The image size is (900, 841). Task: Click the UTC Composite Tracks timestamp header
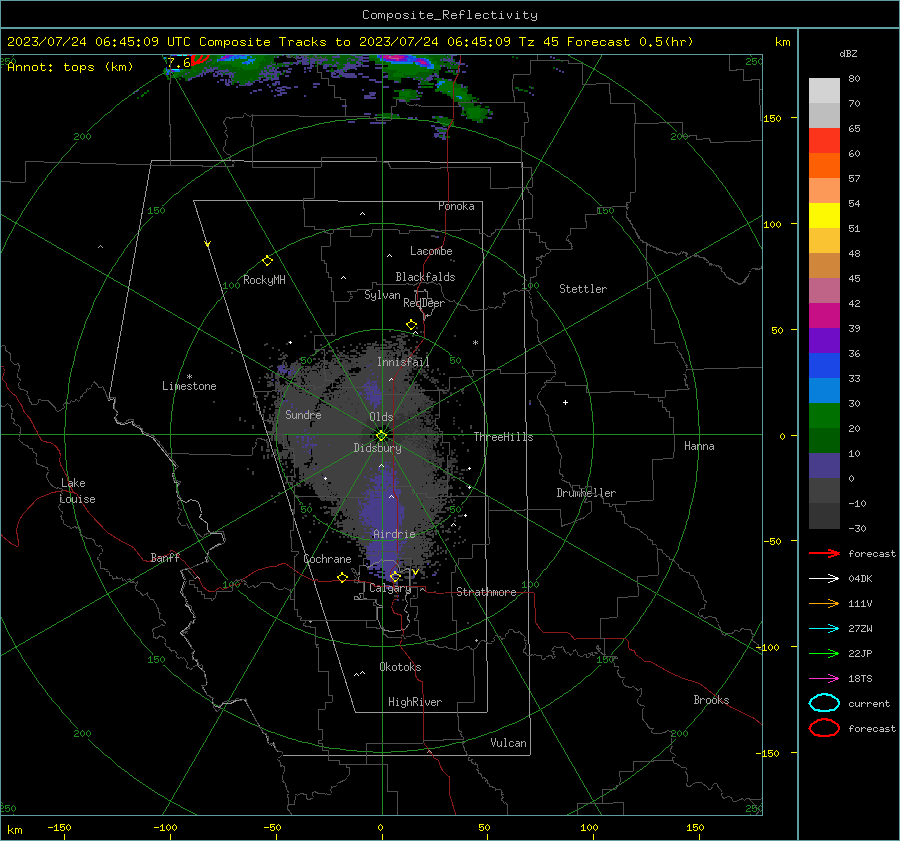[350, 42]
